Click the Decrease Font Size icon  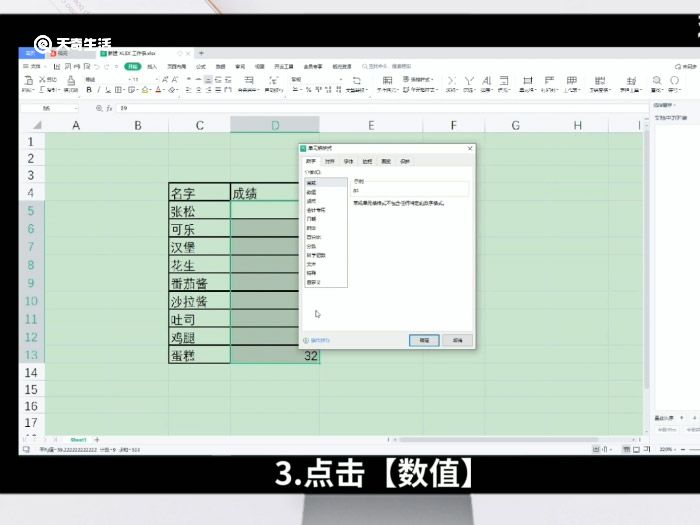tap(175, 79)
